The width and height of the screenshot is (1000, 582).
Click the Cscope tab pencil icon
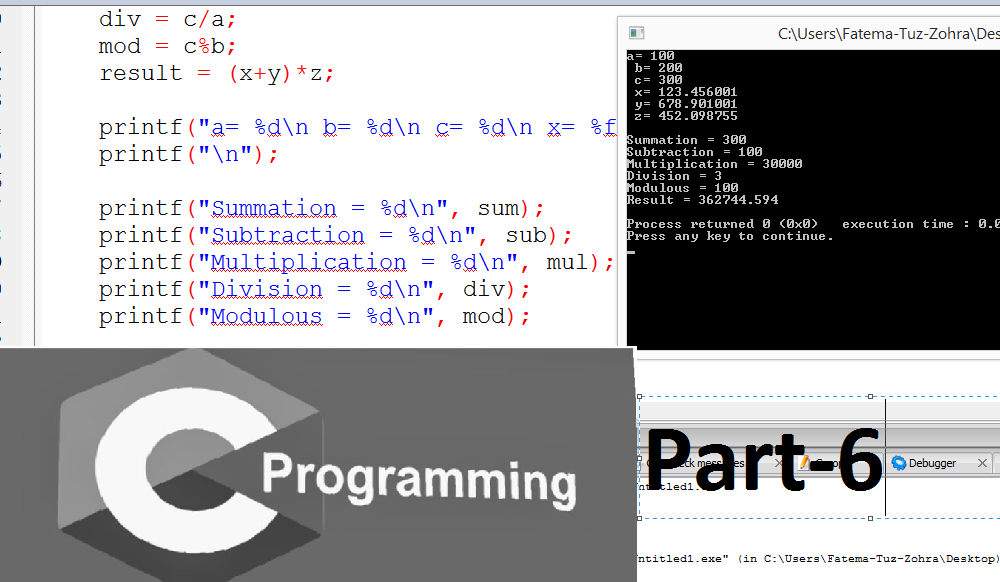(x=805, y=463)
